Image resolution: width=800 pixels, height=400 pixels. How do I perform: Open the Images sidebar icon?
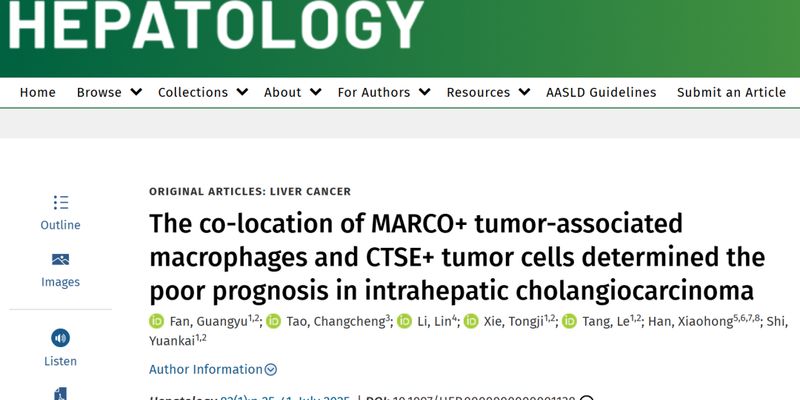click(60, 260)
